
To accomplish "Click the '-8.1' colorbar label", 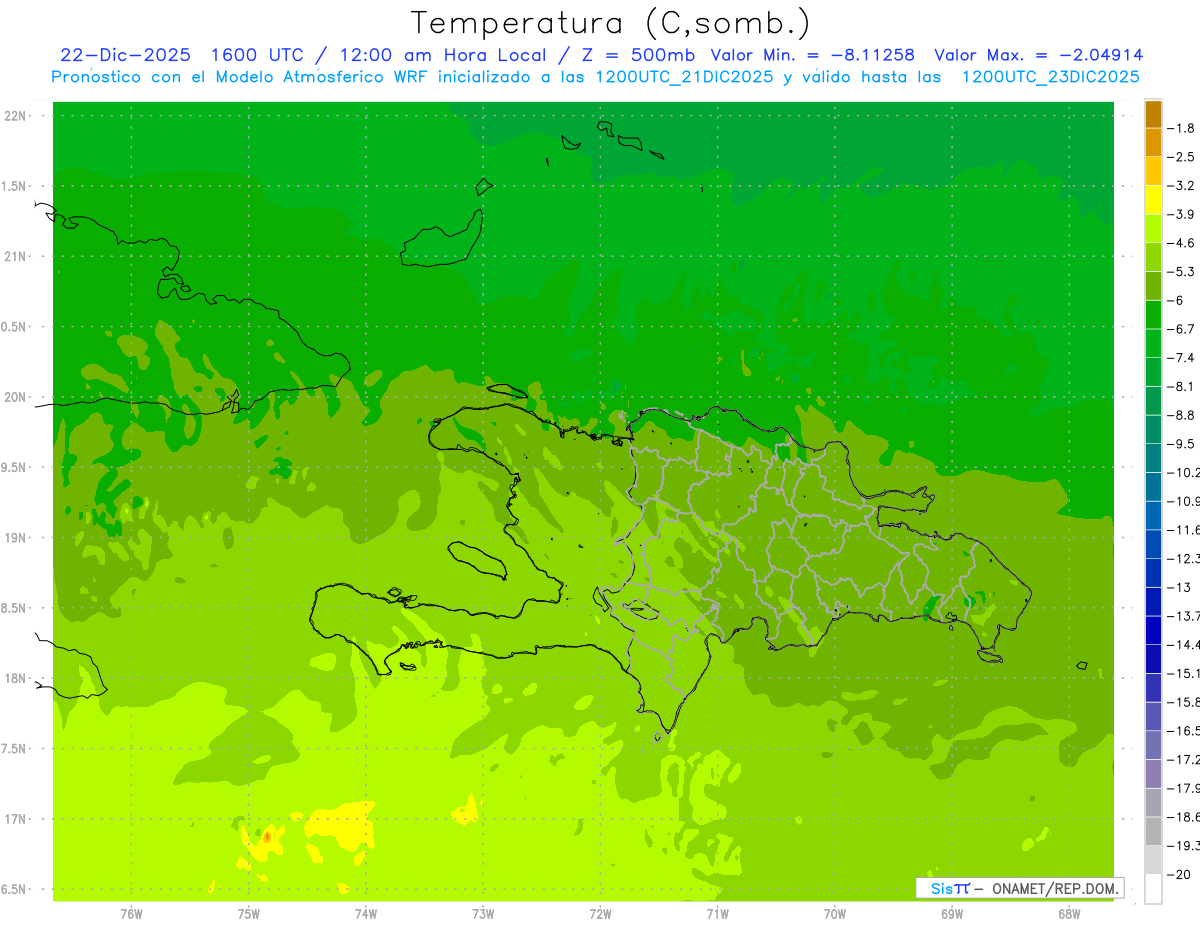I will (1181, 386).
